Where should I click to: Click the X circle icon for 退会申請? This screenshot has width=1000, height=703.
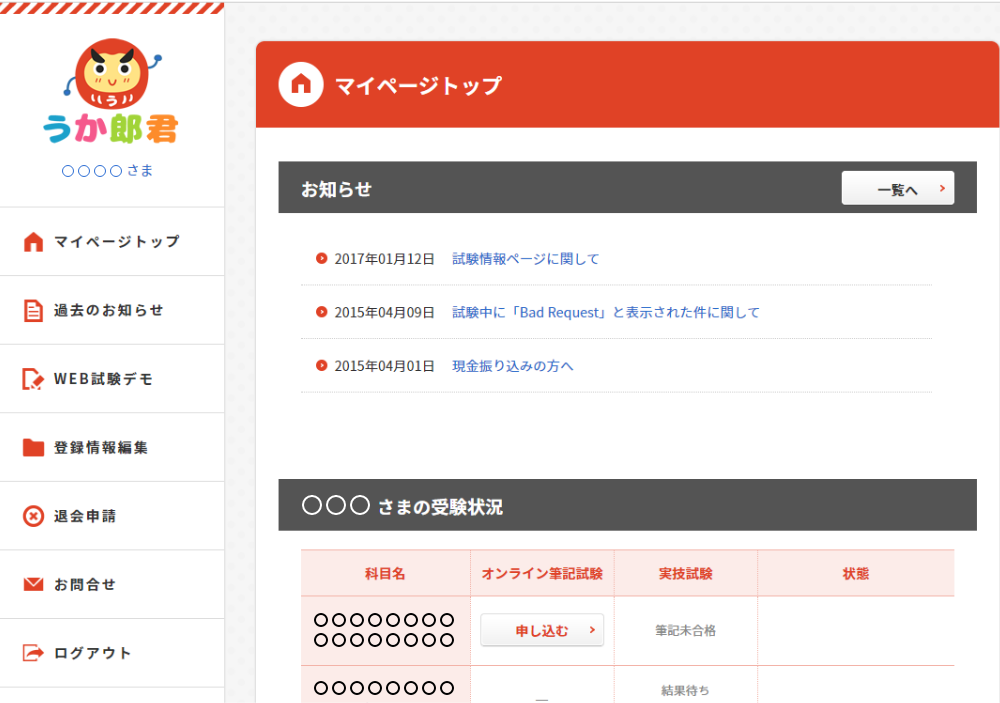click(34, 517)
